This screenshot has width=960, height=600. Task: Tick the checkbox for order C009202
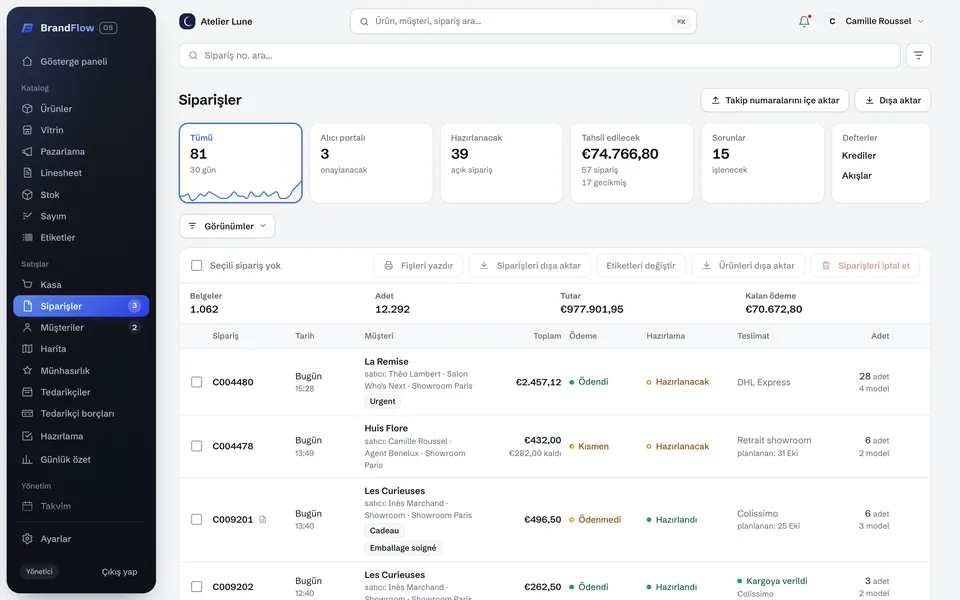point(197,587)
